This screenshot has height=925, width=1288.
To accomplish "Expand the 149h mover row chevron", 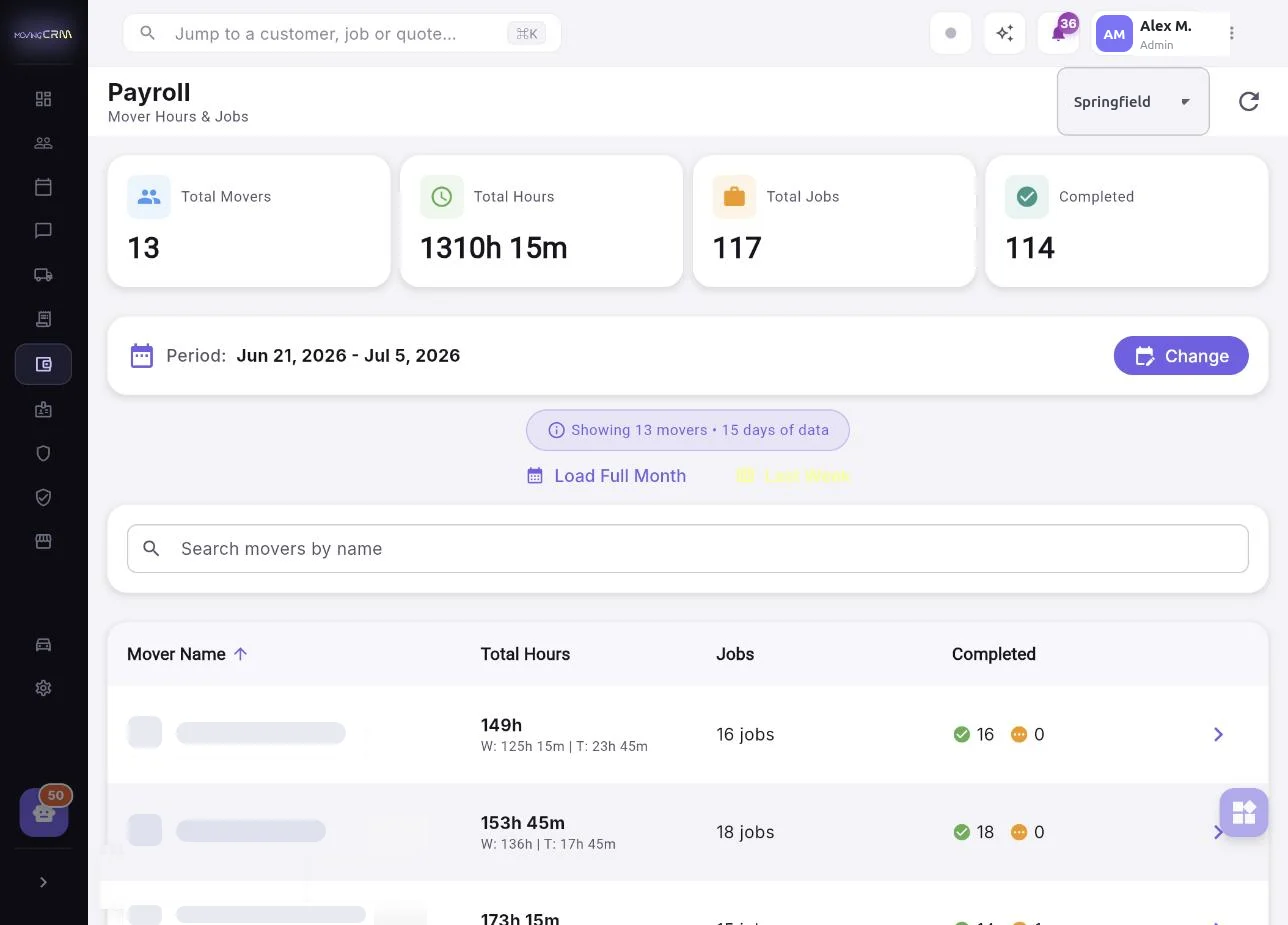I will [x=1218, y=735].
